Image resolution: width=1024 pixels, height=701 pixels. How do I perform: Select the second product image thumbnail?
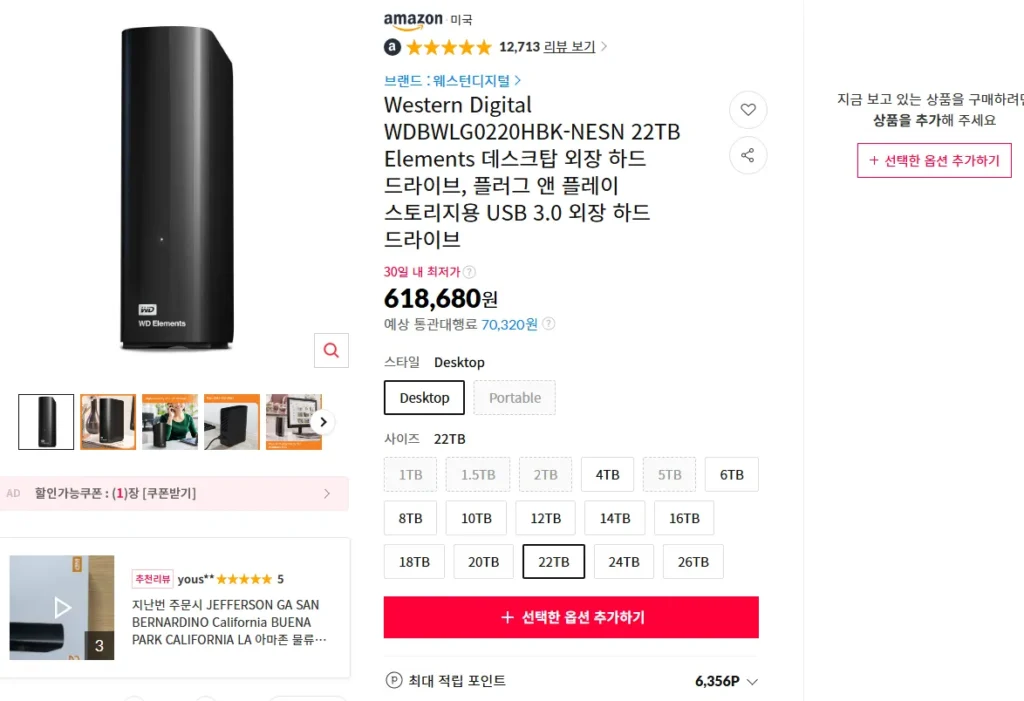point(107,421)
